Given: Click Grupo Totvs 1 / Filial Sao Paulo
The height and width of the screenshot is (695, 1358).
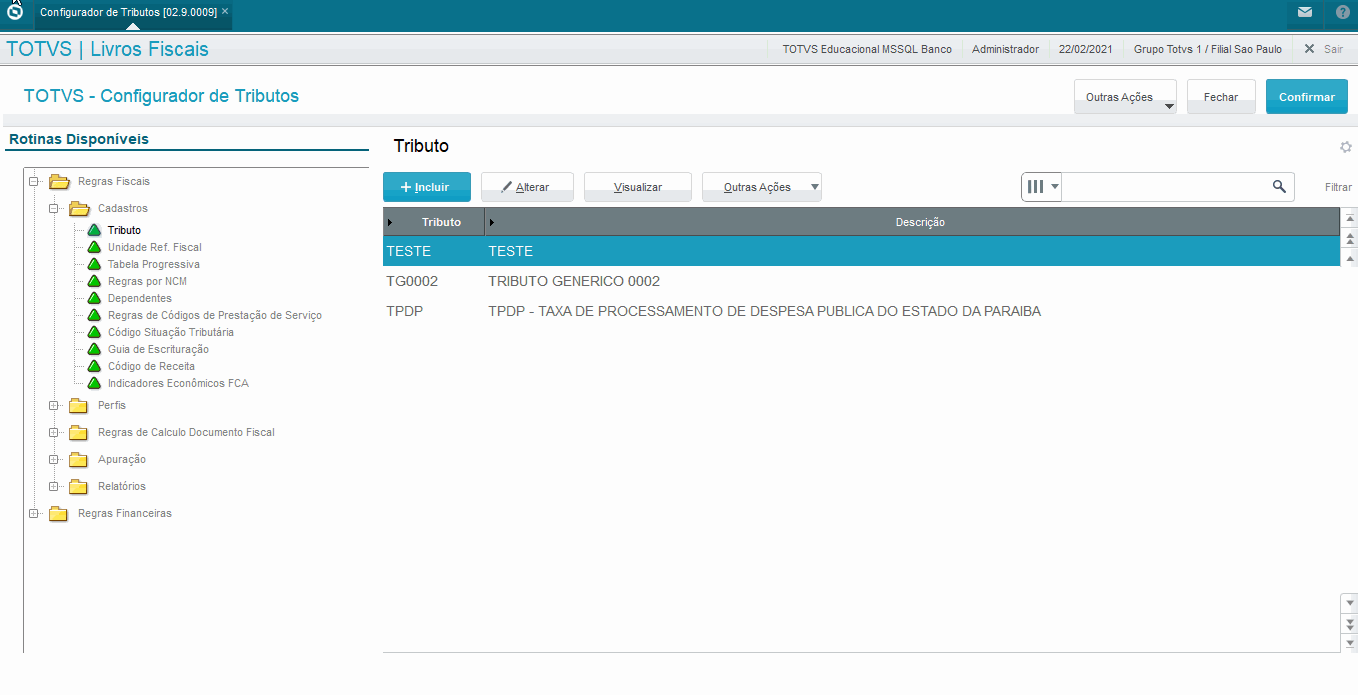Looking at the screenshot, I should pyautogui.click(x=1208, y=49).
